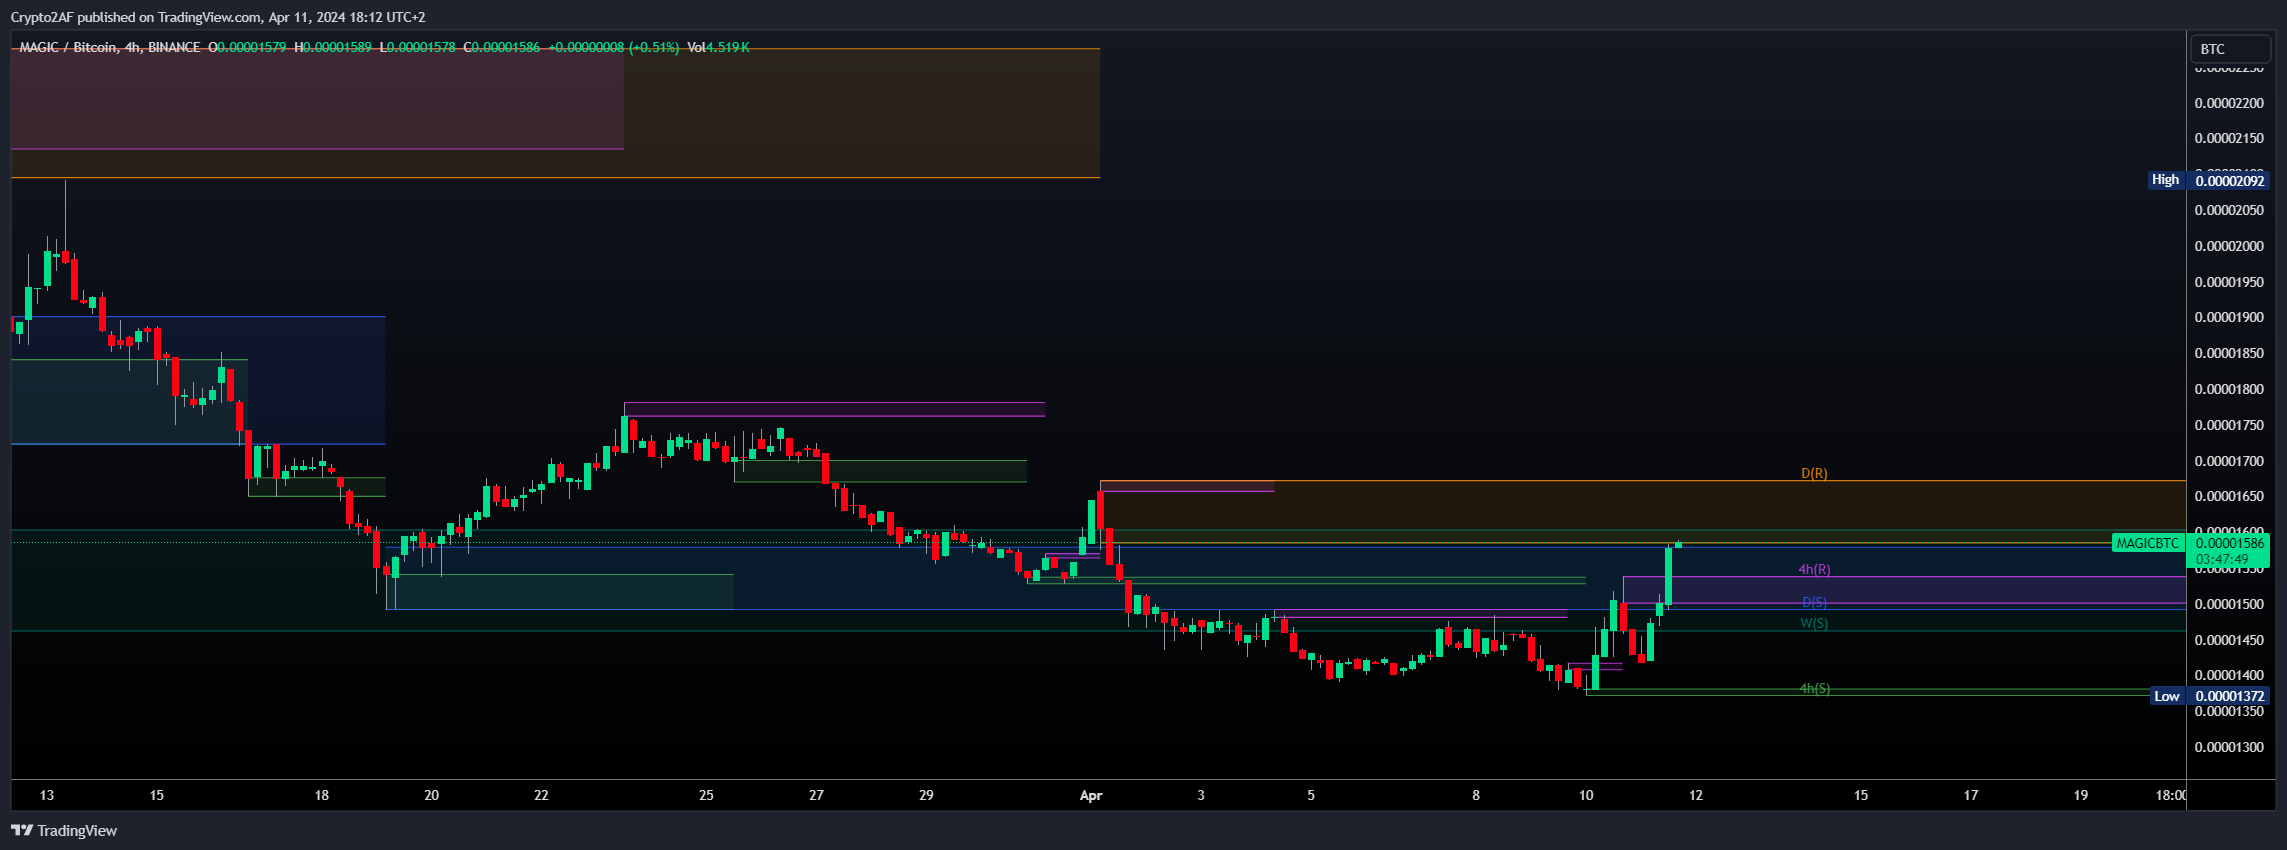The height and width of the screenshot is (850, 2287).
Task: Click the 18:00 label on time axis
Action: (x=2170, y=795)
